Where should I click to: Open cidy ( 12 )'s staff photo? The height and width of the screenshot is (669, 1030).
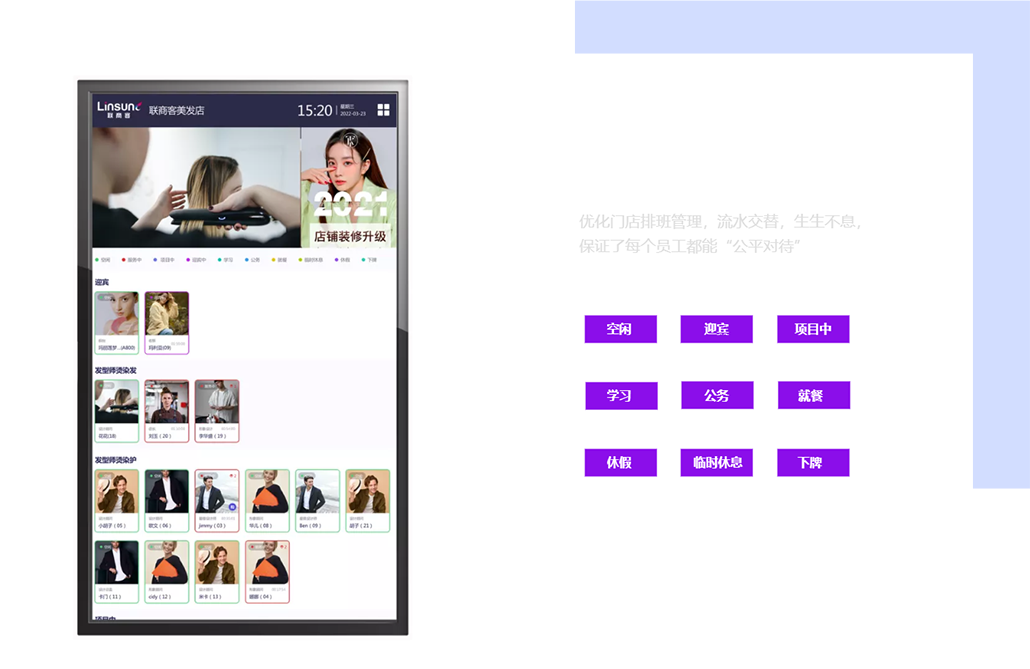tap(166, 561)
